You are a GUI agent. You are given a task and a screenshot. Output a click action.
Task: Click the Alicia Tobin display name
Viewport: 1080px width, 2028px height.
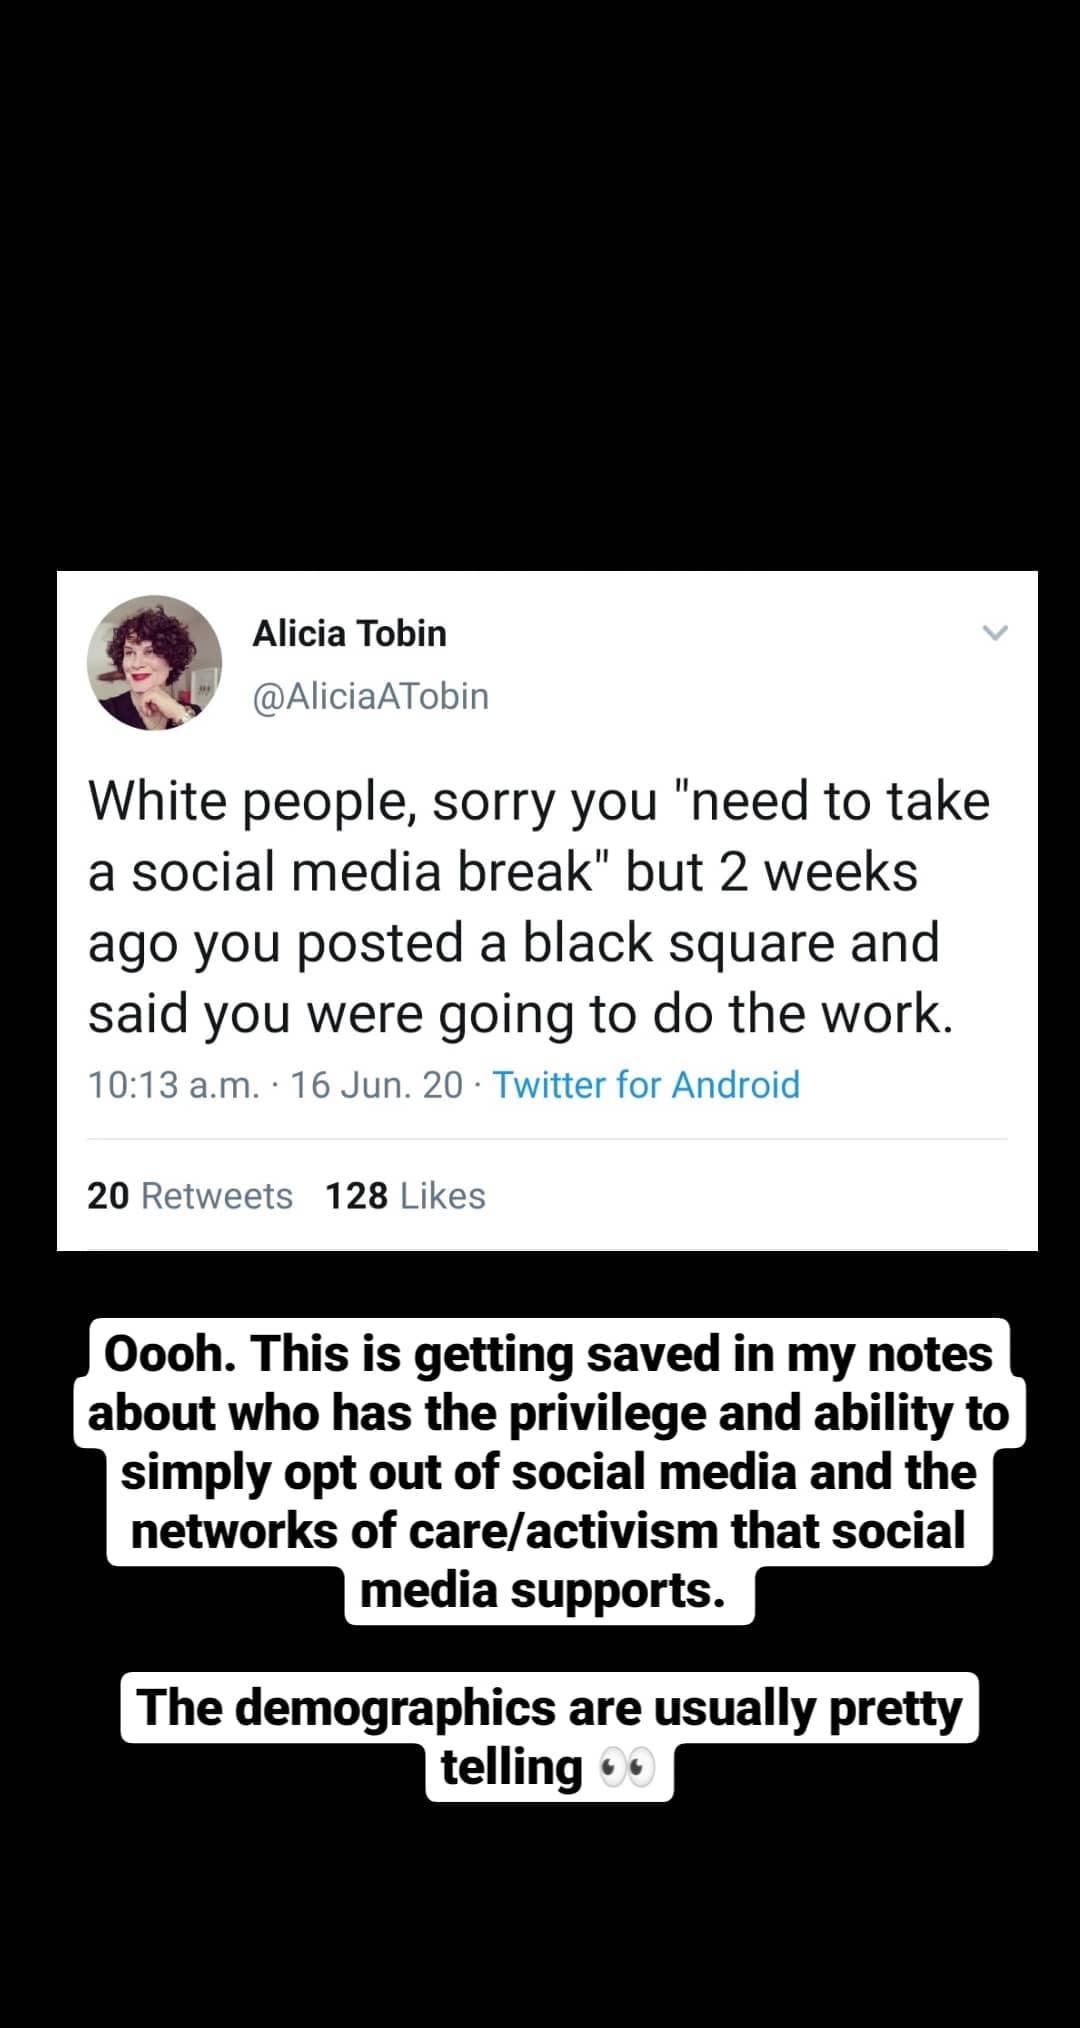(349, 633)
